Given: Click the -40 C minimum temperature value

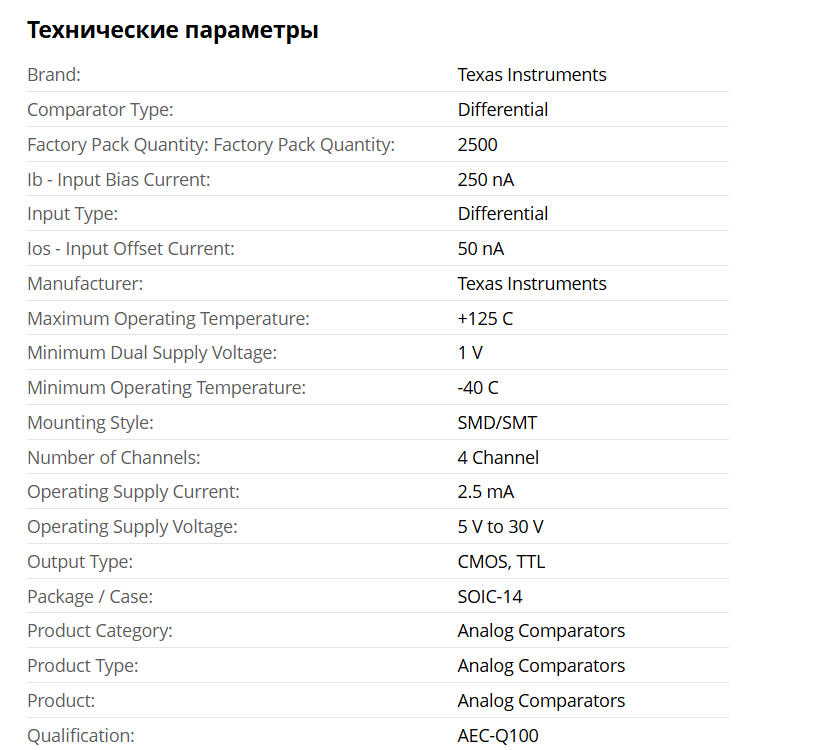Looking at the screenshot, I should click(478, 388).
